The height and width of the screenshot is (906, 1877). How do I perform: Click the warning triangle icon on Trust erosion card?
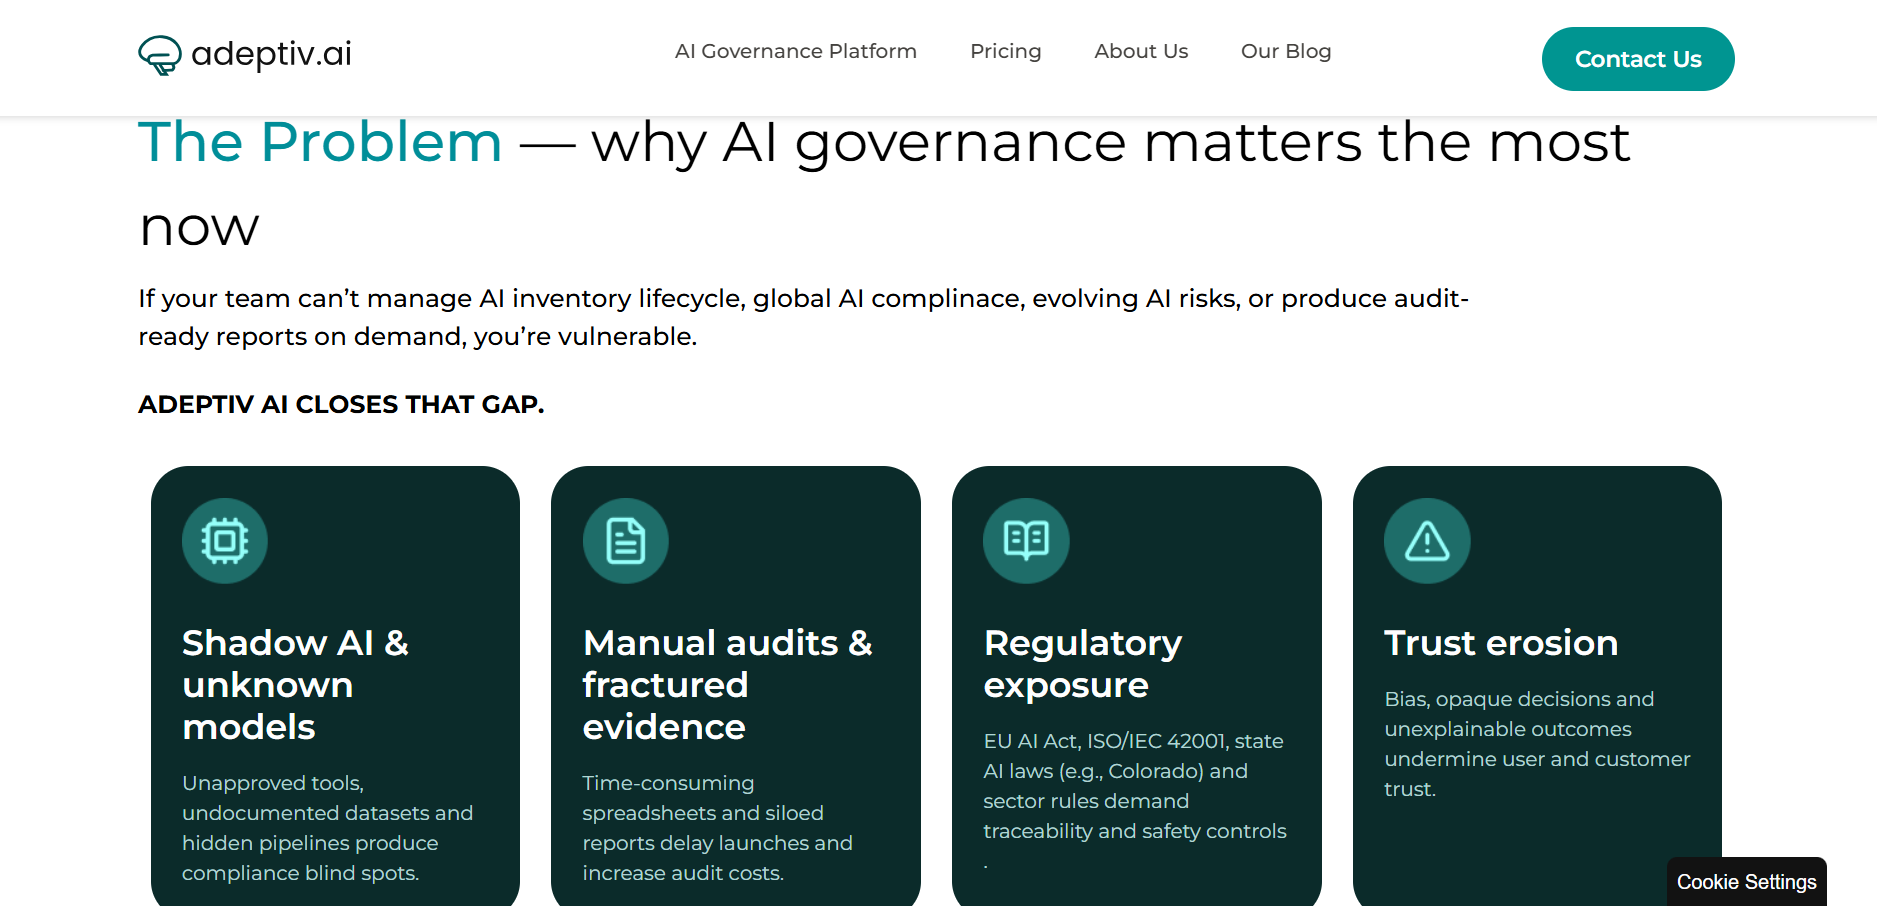click(x=1427, y=540)
